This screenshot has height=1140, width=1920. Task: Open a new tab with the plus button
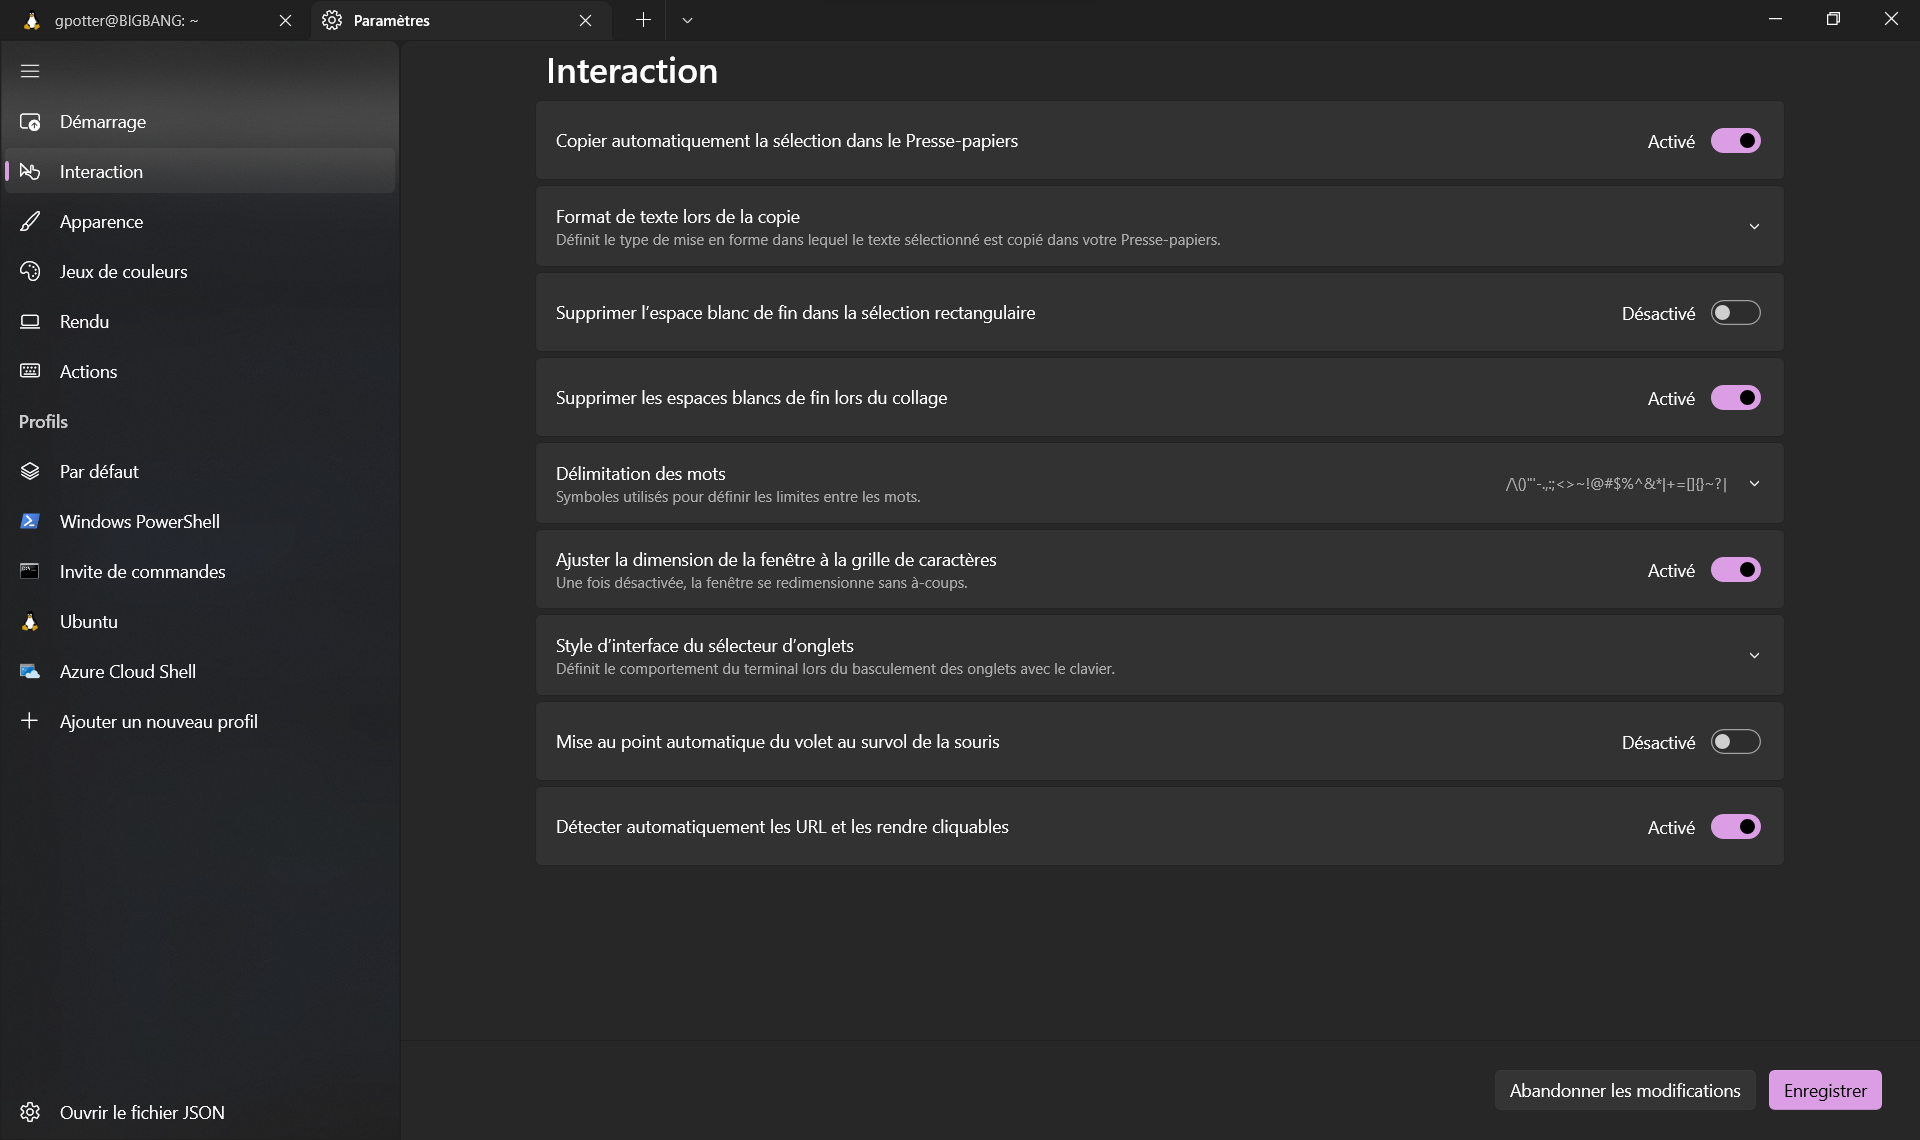click(x=643, y=20)
